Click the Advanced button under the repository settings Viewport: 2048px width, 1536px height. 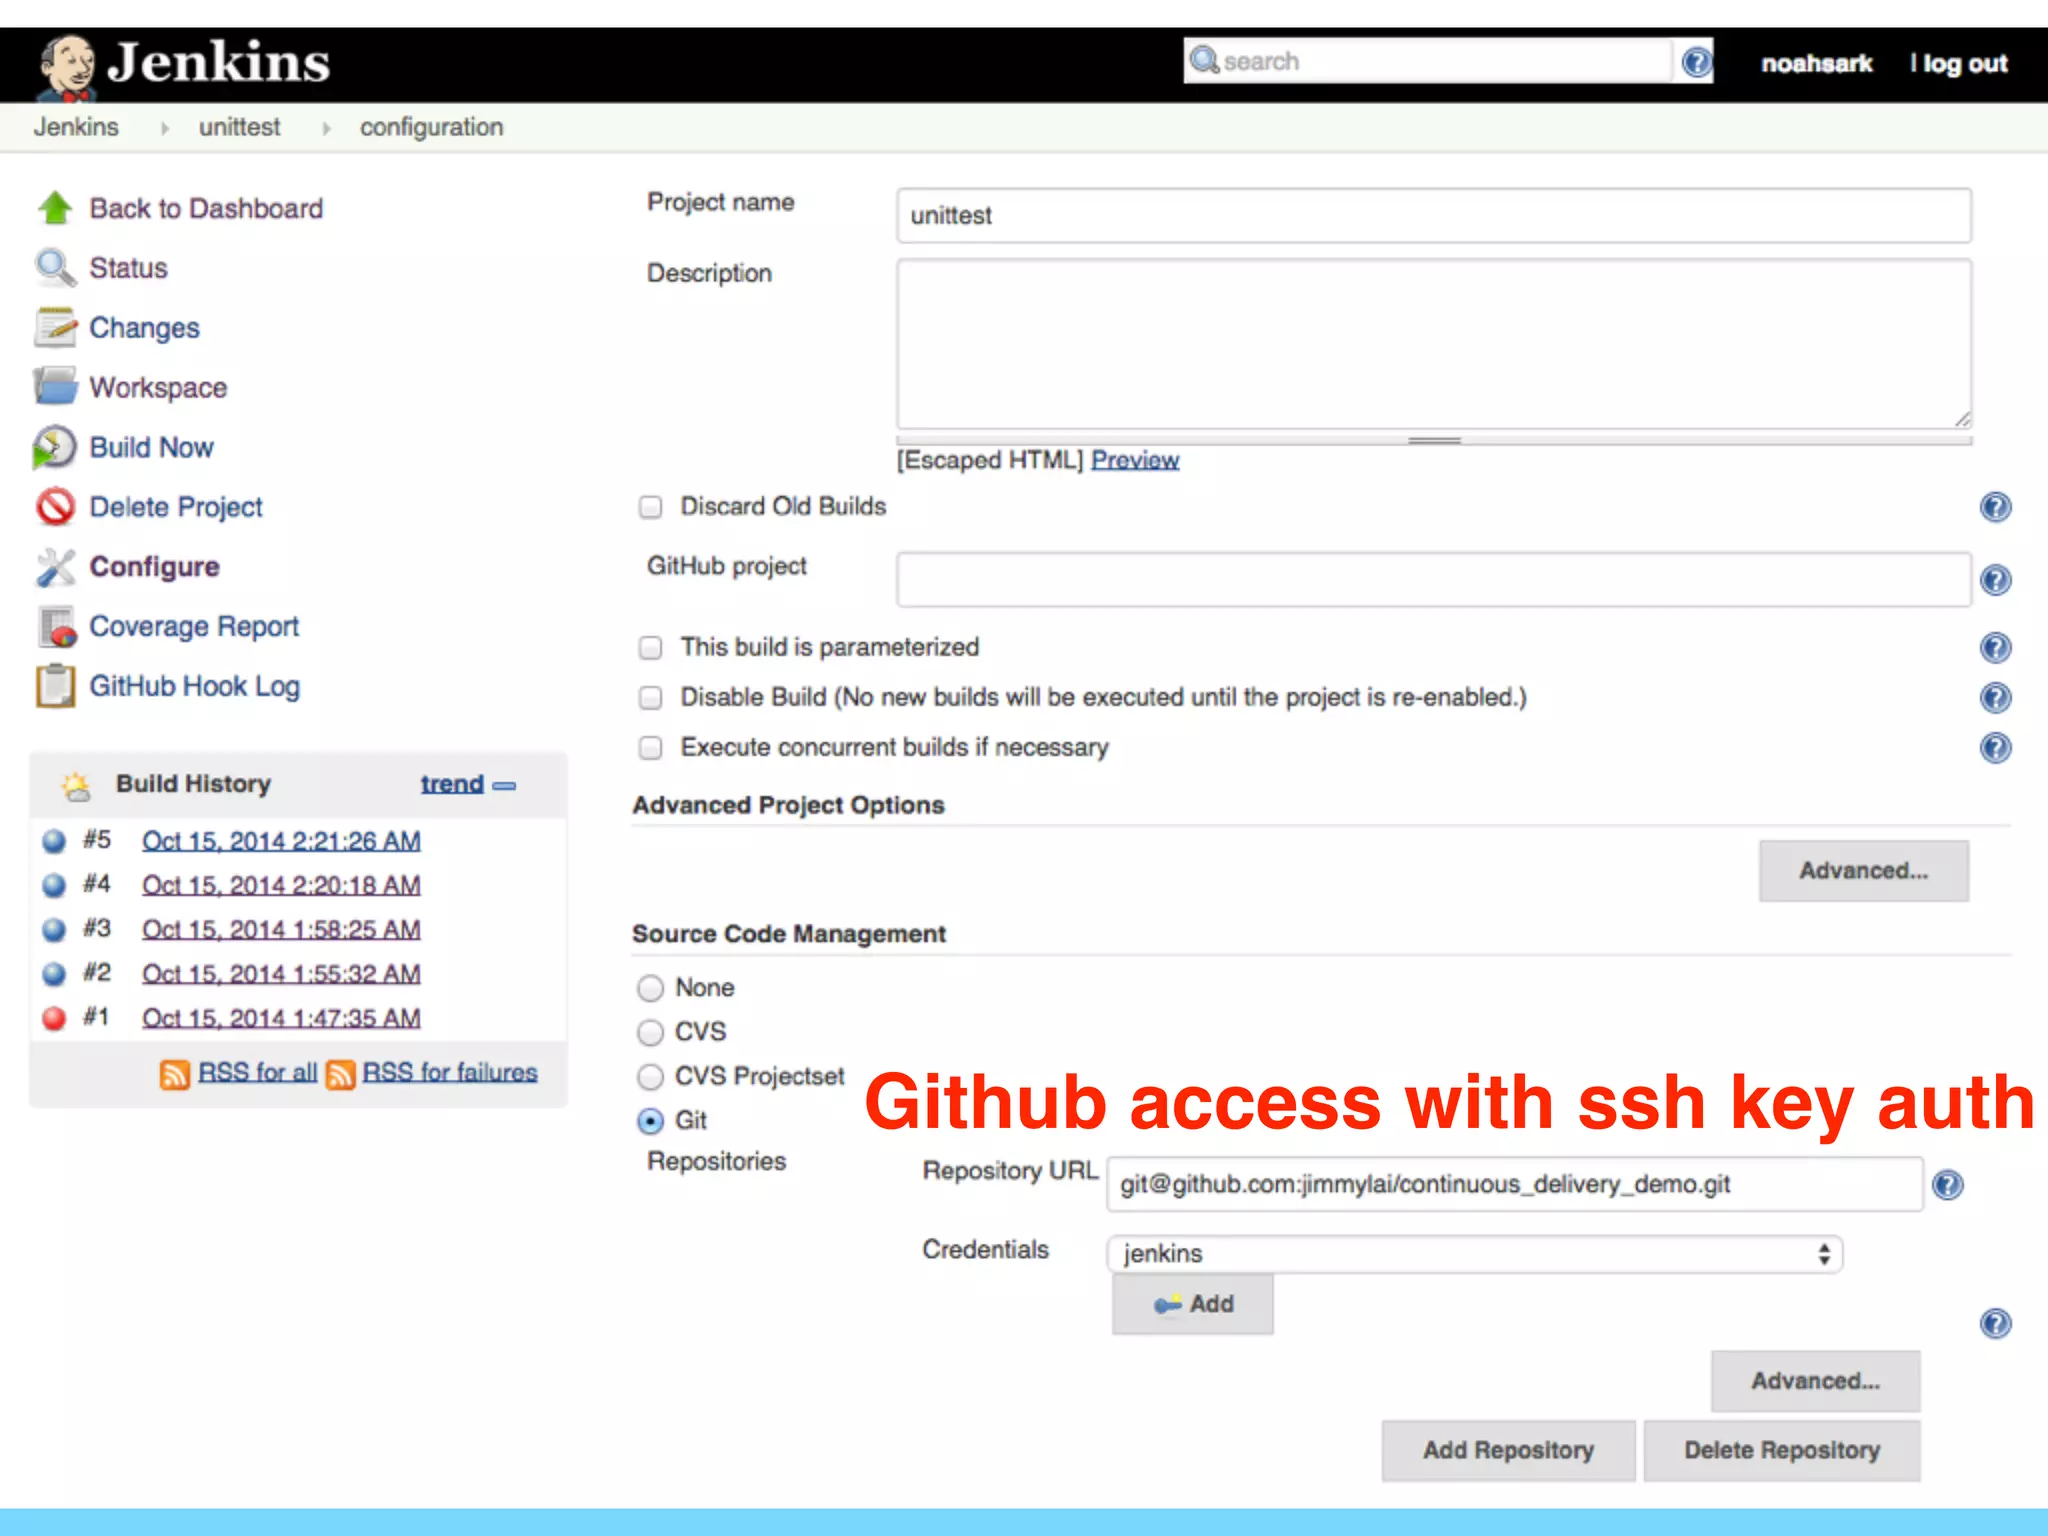pyautogui.click(x=1815, y=1381)
